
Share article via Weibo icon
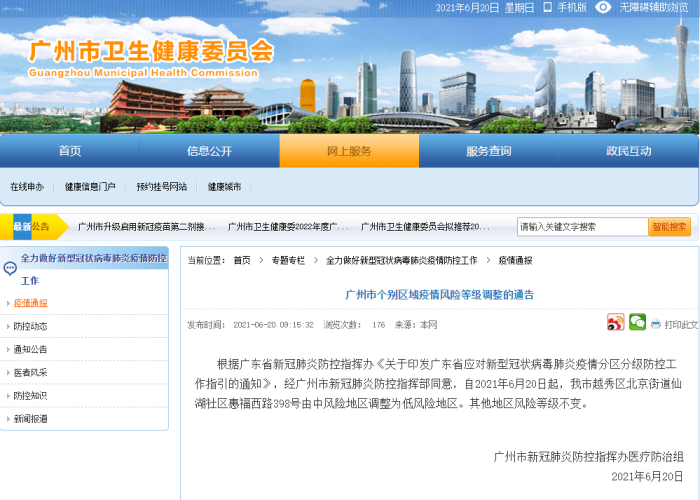615,322
